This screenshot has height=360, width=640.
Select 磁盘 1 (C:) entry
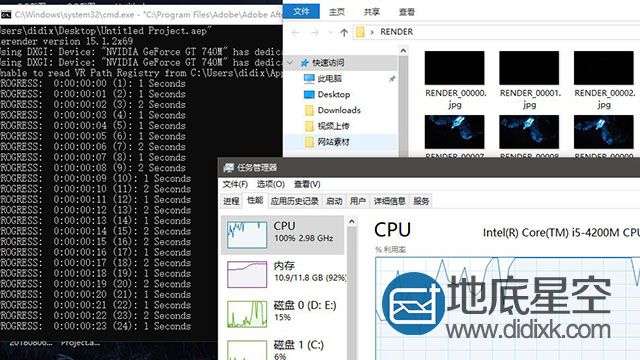(282, 348)
